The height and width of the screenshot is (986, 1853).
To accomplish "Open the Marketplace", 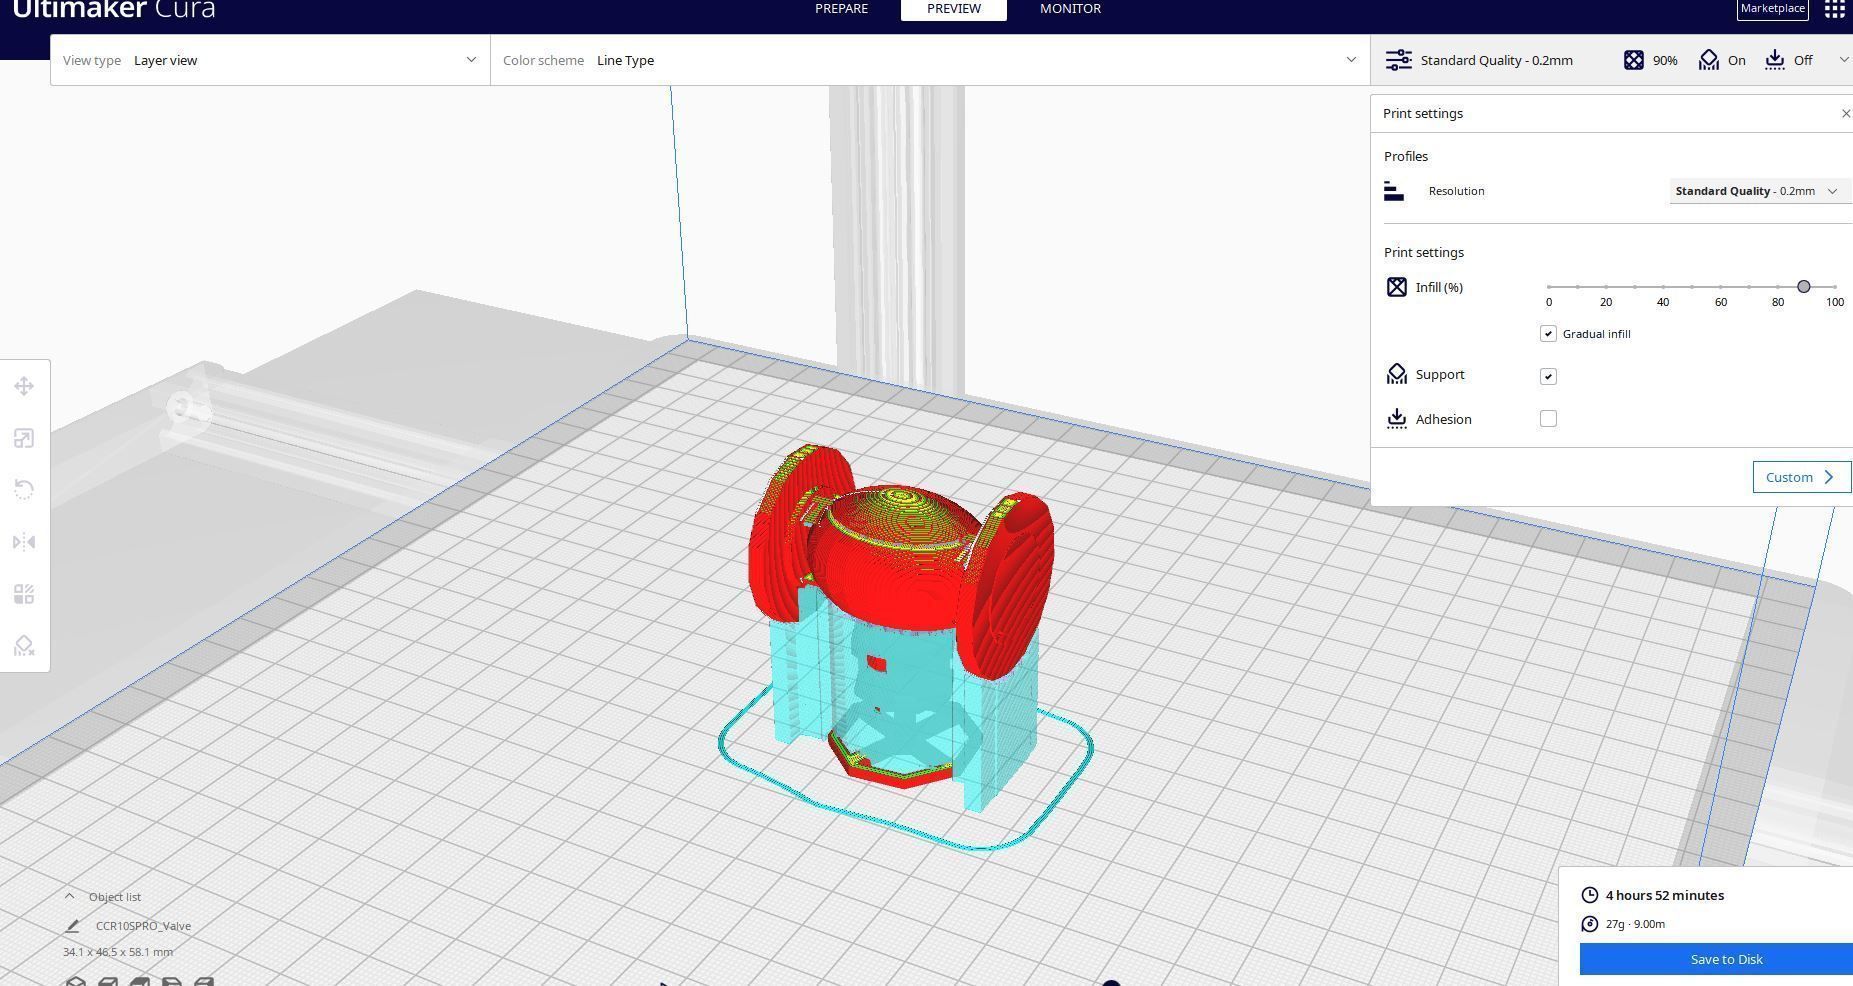I will pyautogui.click(x=1772, y=9).
